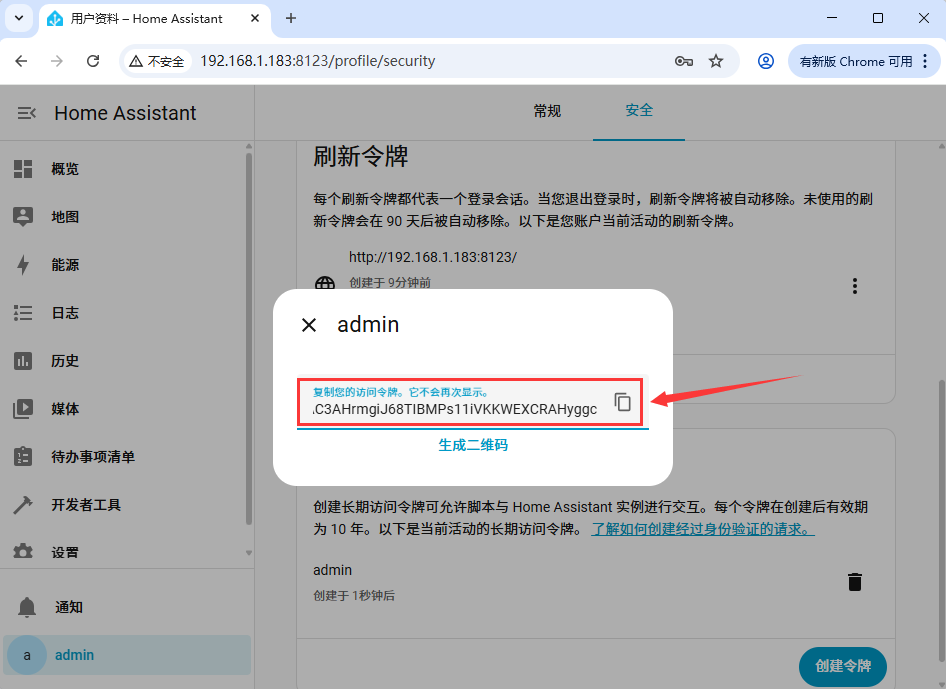Switch to the 常规 (General) tab
This screenshot has width=946, height=689.
[547, 112]
